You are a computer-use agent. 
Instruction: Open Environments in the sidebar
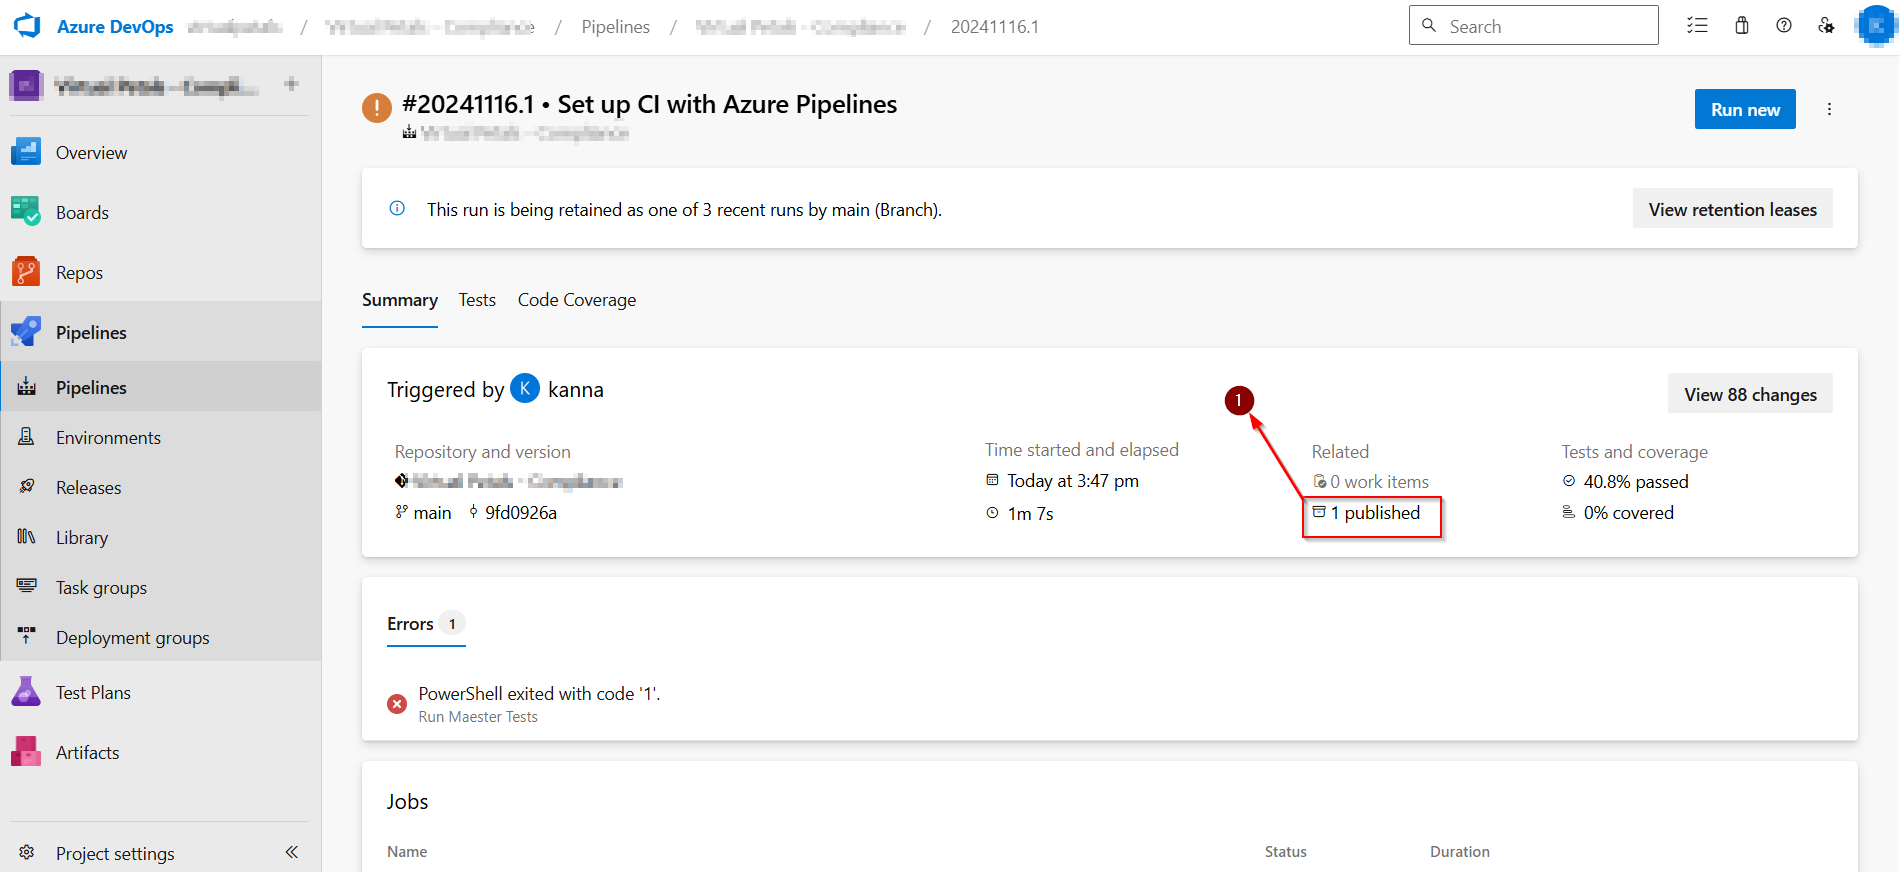click(x=108, y=437)
